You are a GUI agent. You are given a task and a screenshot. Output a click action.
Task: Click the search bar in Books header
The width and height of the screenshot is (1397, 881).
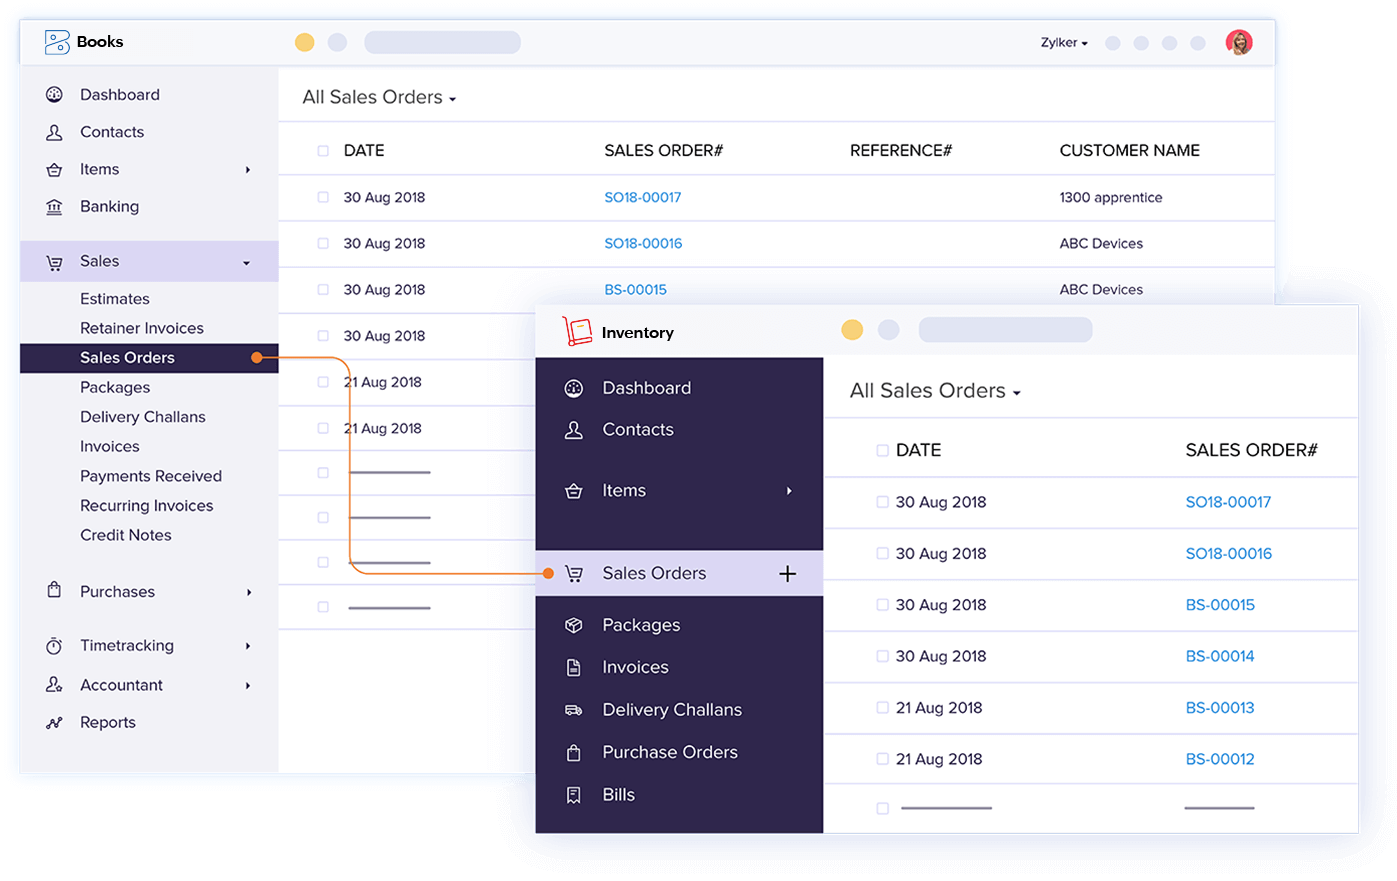tap(442, 42)
